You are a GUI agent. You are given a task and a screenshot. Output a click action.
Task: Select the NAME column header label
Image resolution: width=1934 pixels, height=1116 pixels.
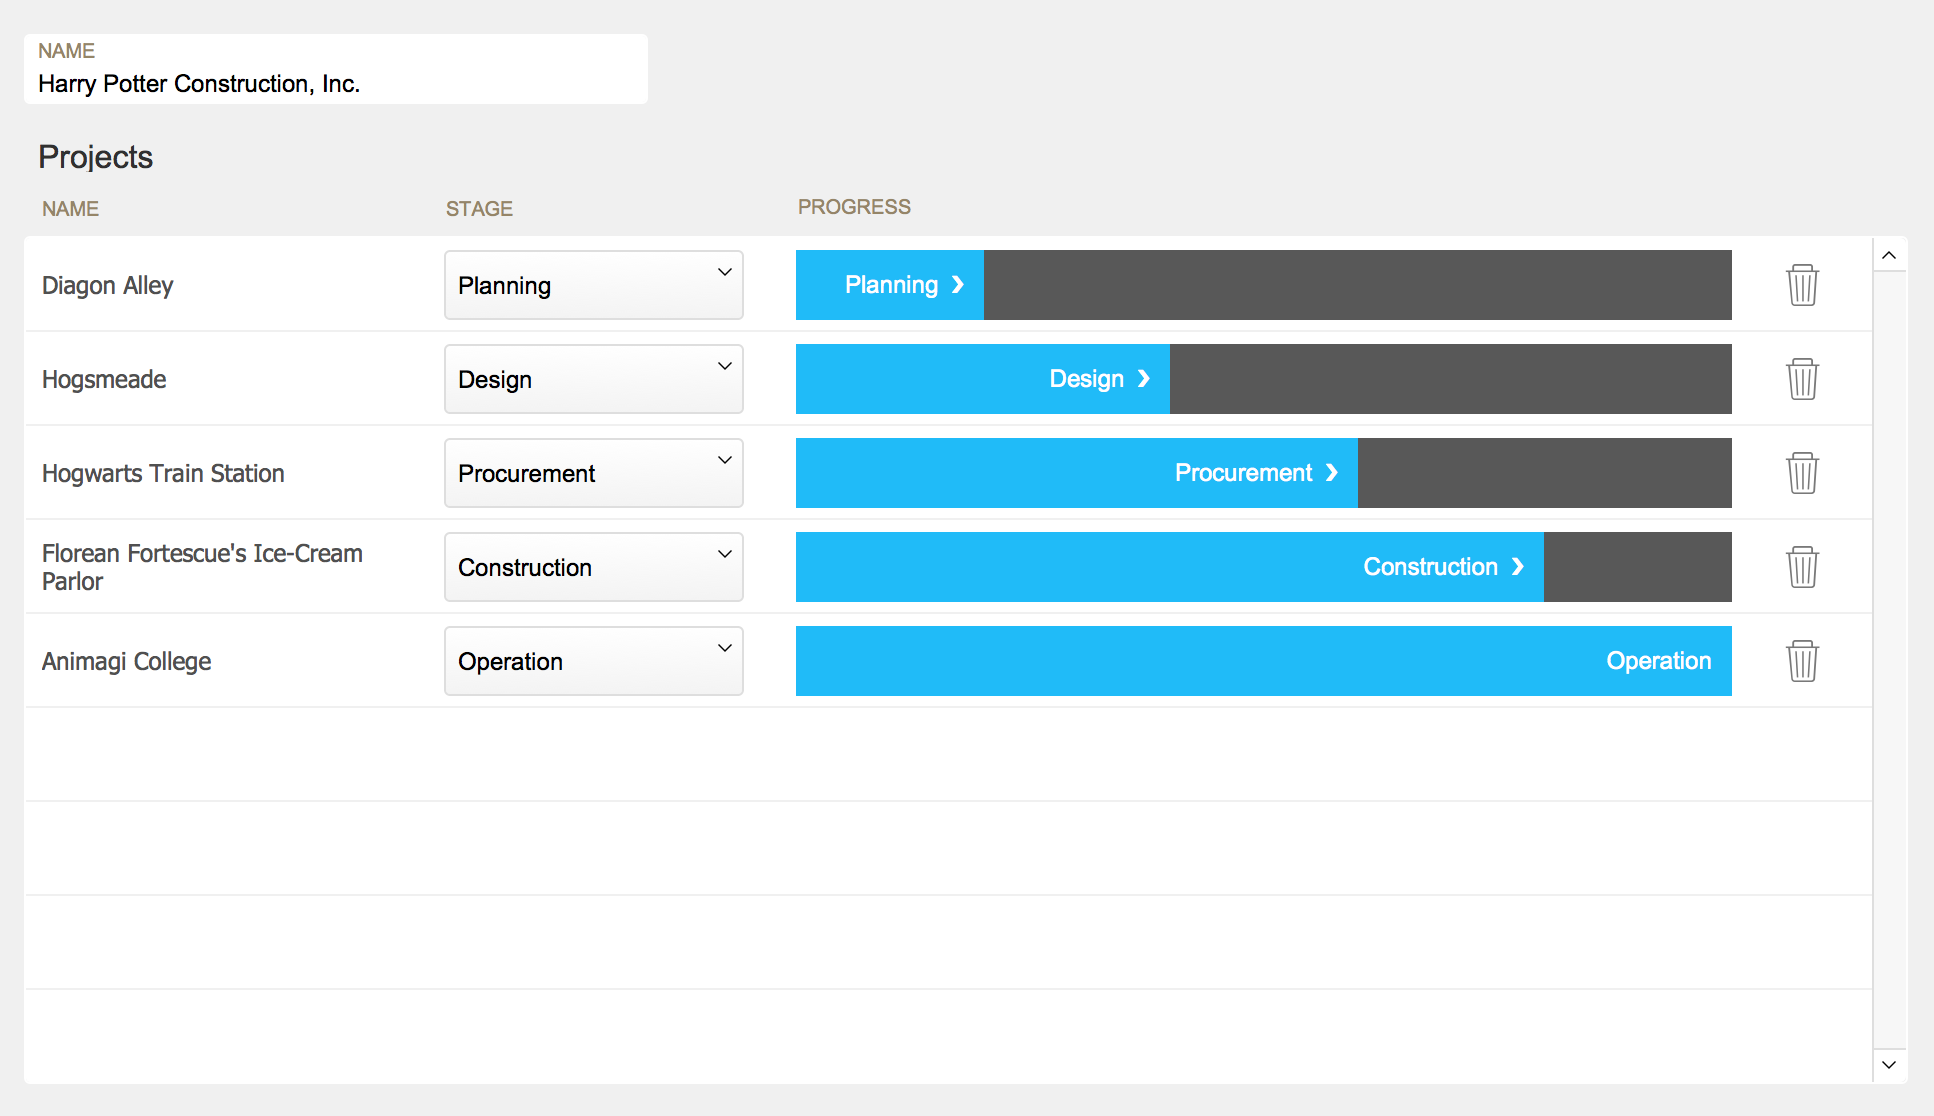(70, 207)
